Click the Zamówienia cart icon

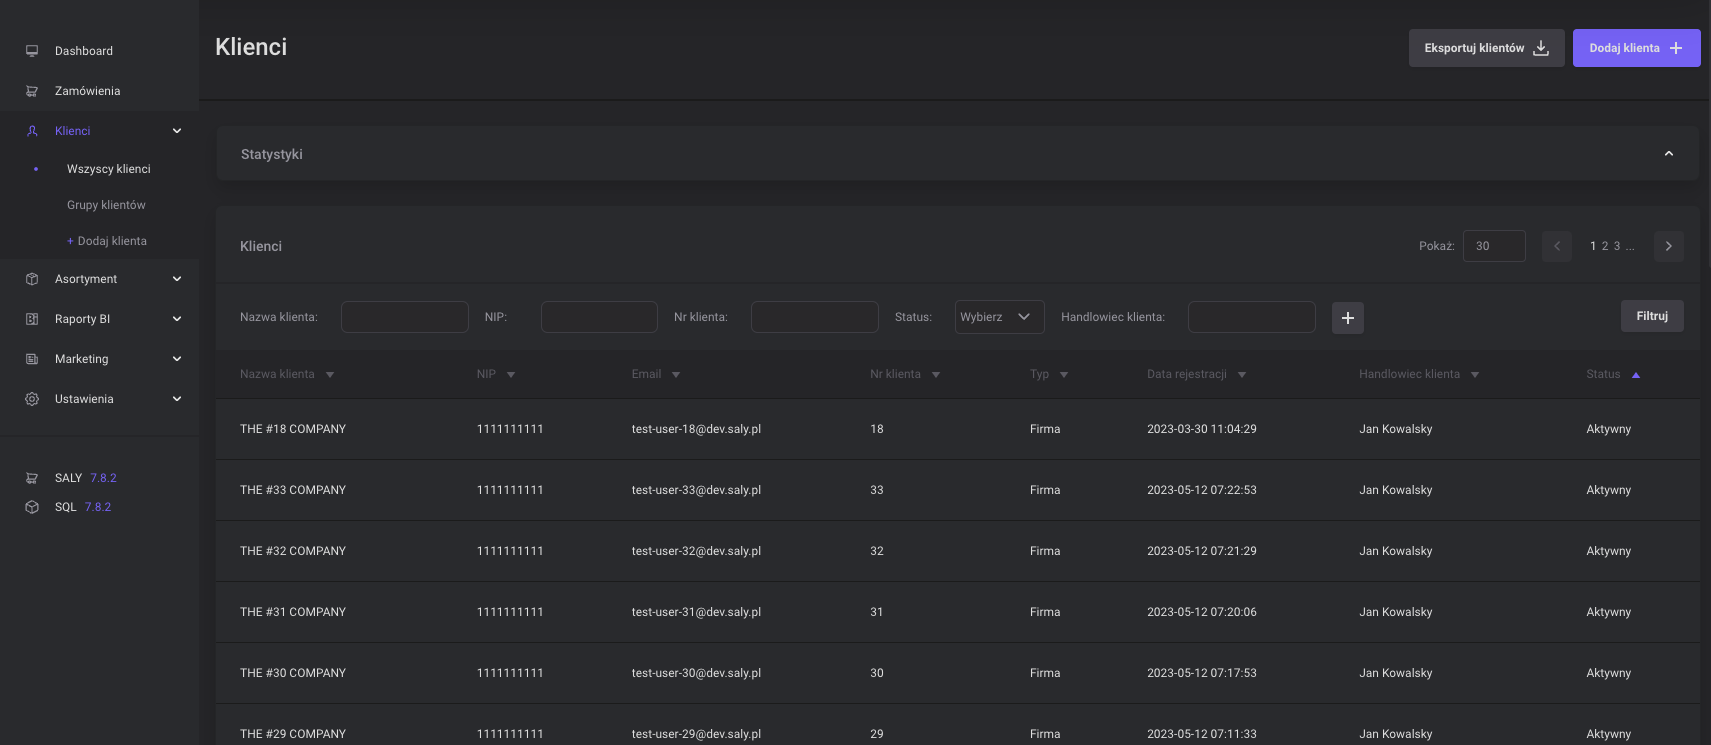click(x=32, y=91)
